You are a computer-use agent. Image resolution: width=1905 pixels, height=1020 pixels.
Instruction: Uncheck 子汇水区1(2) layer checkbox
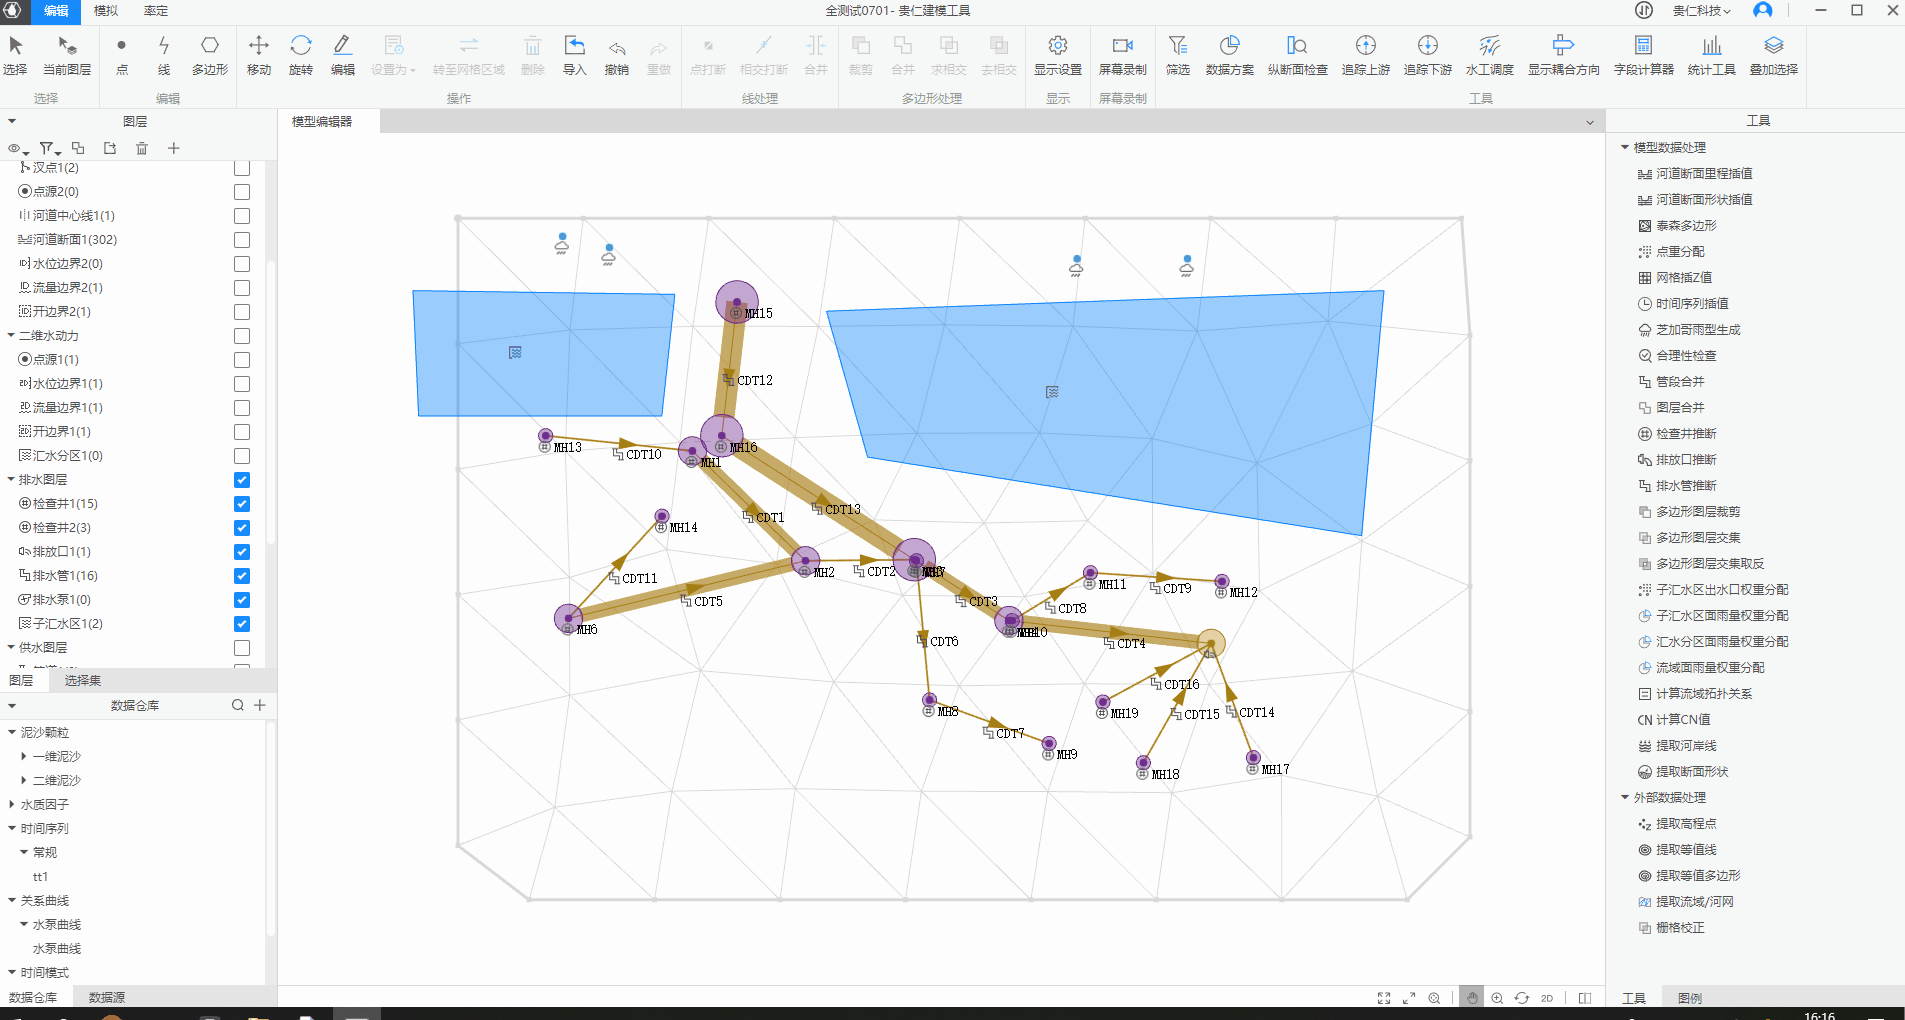pos(242,624)
